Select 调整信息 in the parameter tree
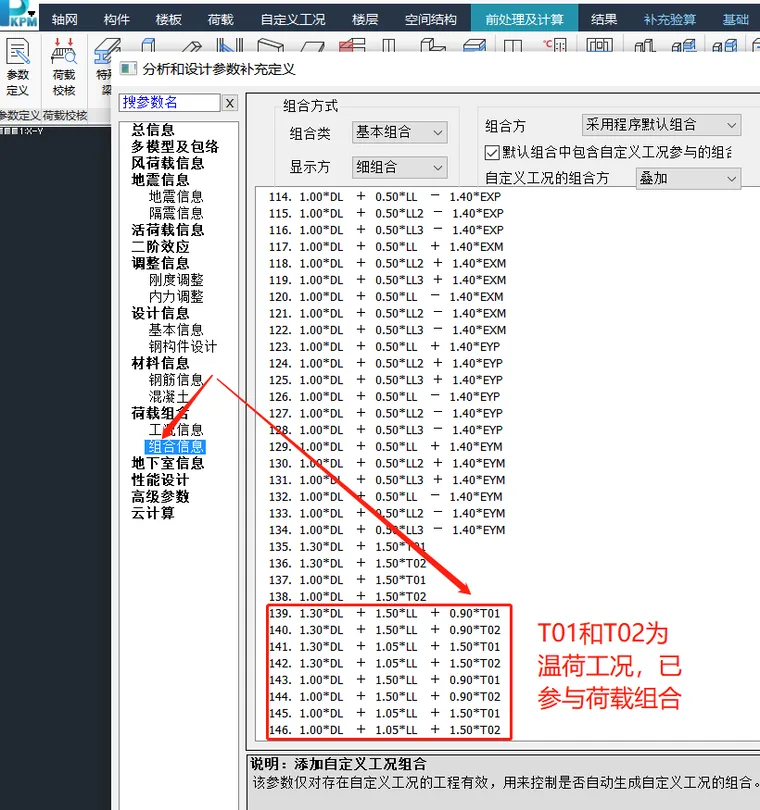The image size is (760, 810). 161,263
